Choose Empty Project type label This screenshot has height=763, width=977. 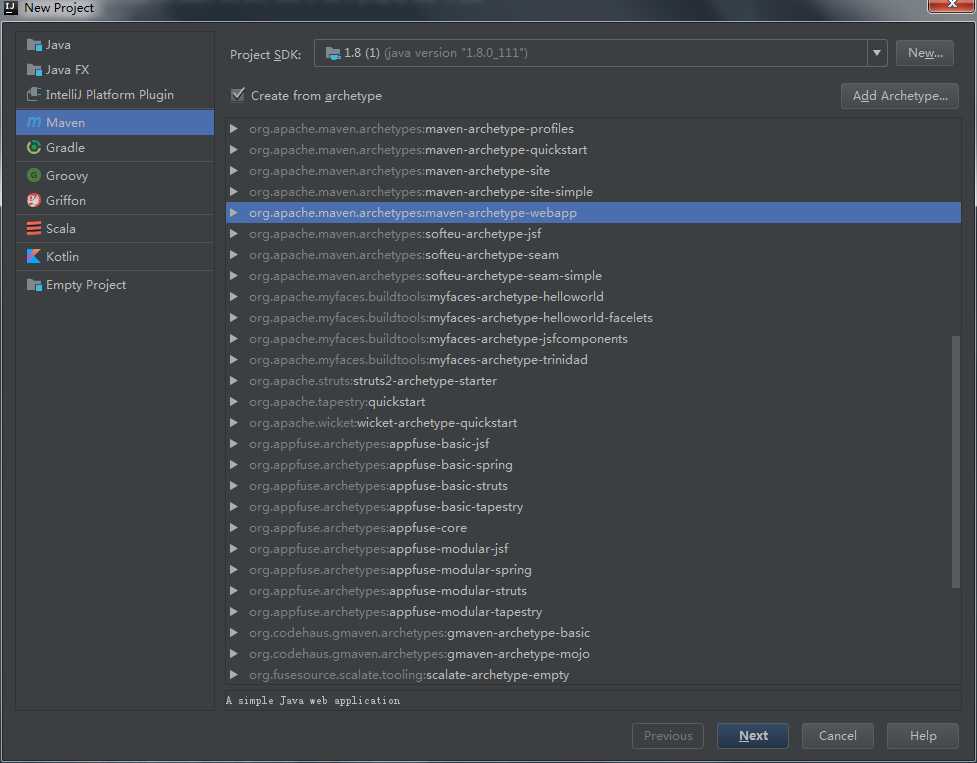[86, 285]
